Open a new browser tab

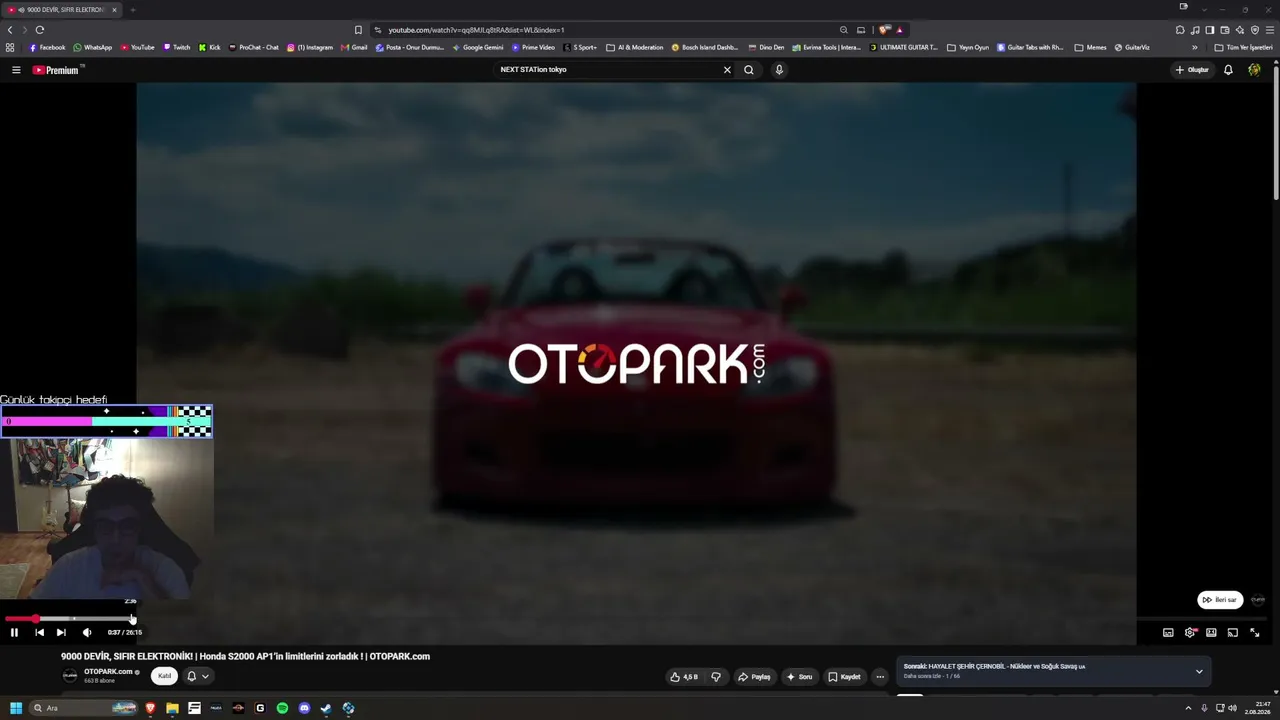[132, 10]
